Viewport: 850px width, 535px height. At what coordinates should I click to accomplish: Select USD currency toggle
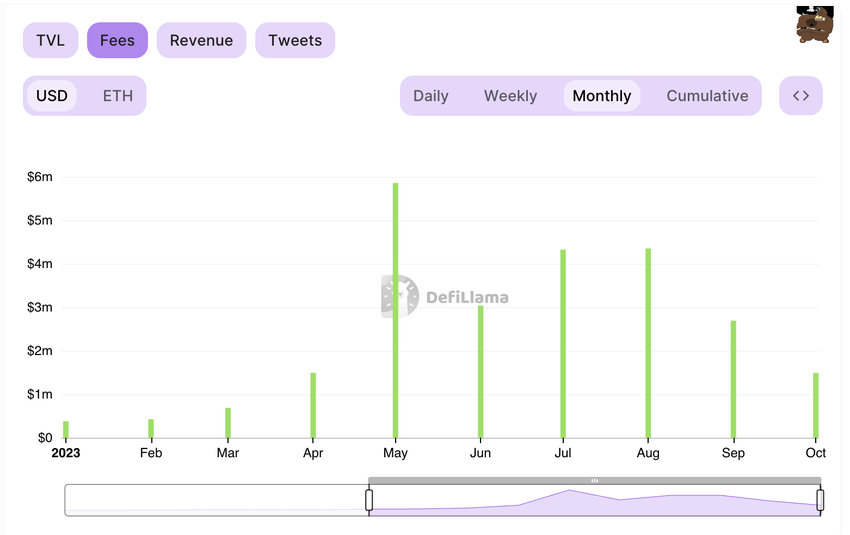(x=52, y=96)
